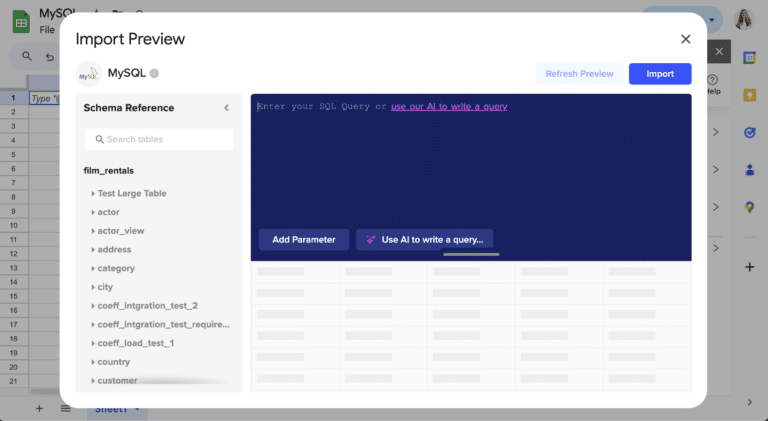Open the info icon next to MySQL

click(154, 73)
